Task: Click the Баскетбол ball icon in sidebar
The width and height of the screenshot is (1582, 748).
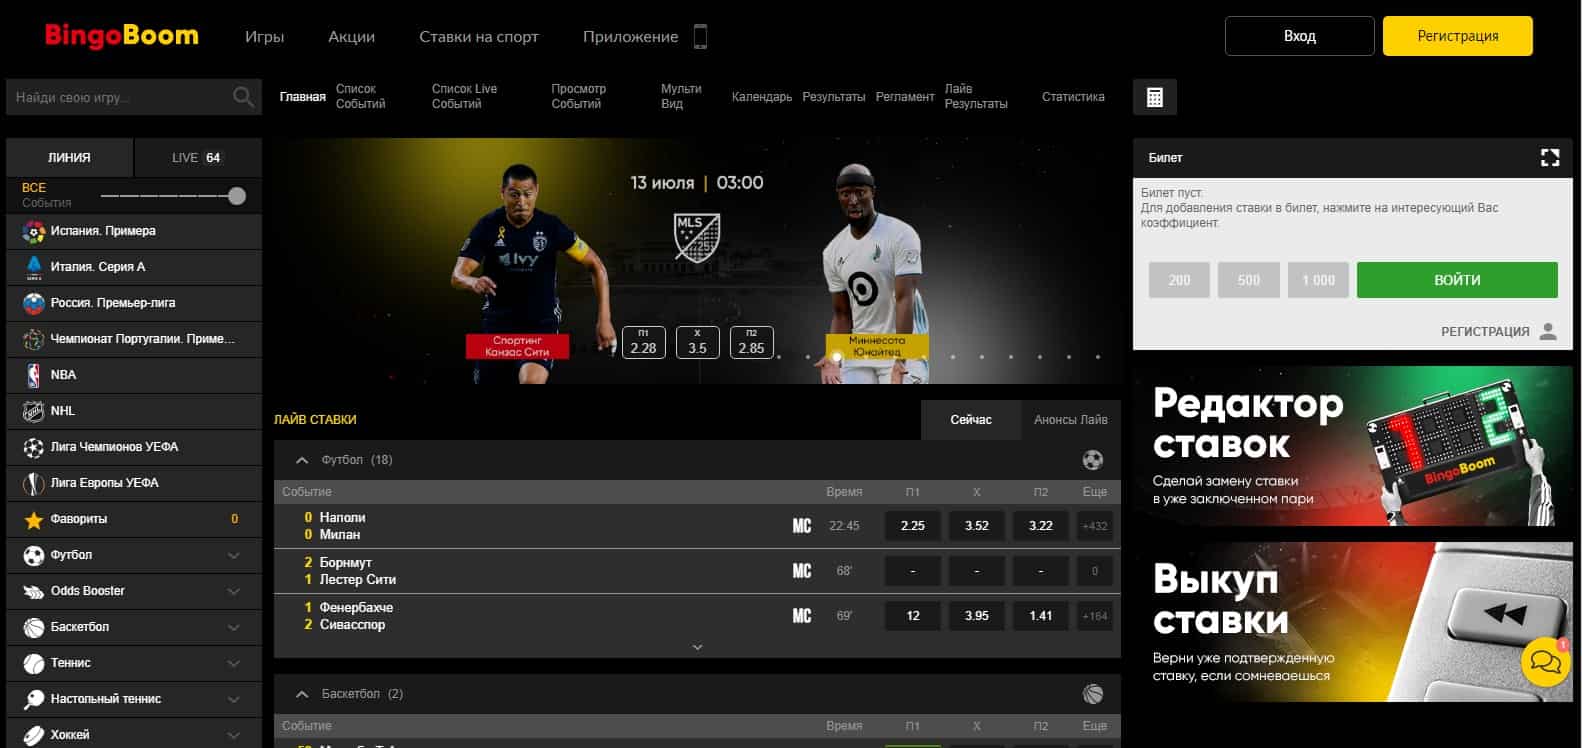Action: (34, 627)
